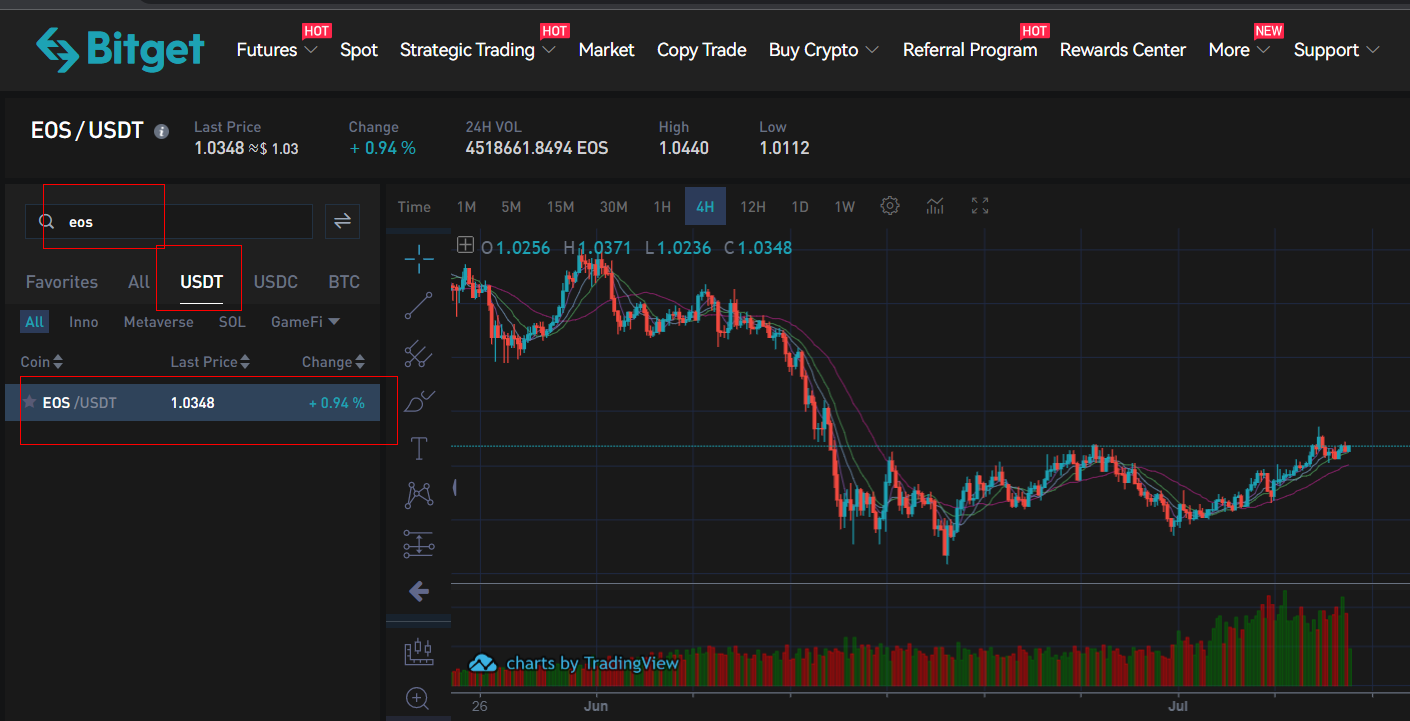Select the trend line drawing tool
1410x721 pixels.
point(418,306)
